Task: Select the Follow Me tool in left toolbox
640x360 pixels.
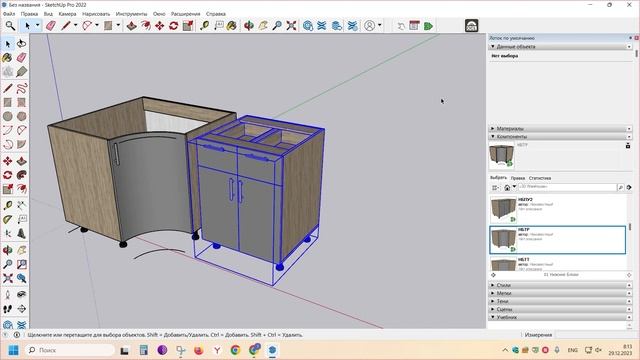Action: [22, 175]
